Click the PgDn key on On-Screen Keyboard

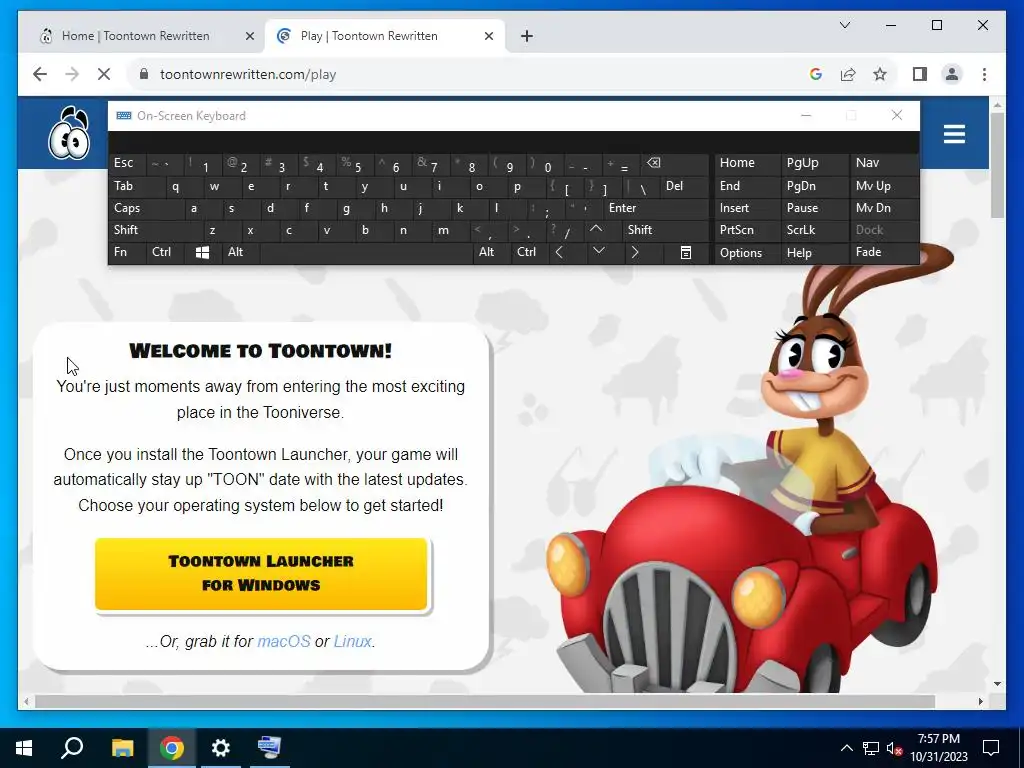click(814, 186)
